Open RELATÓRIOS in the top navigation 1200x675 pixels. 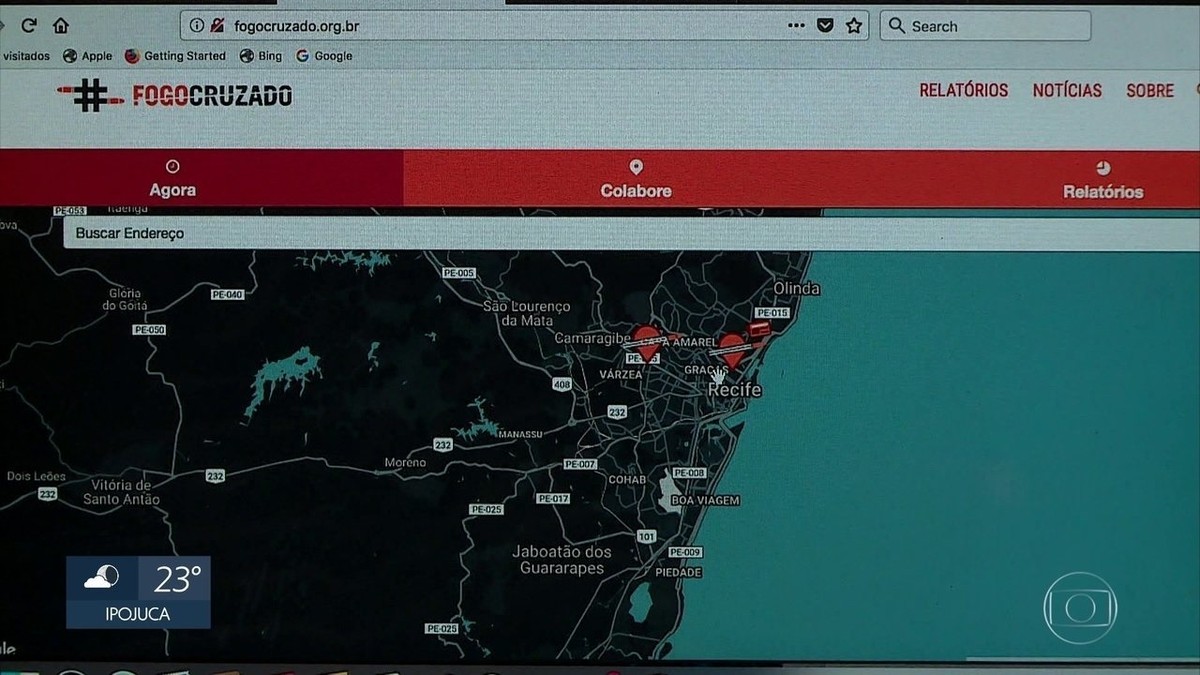click(x=964, y=90)
